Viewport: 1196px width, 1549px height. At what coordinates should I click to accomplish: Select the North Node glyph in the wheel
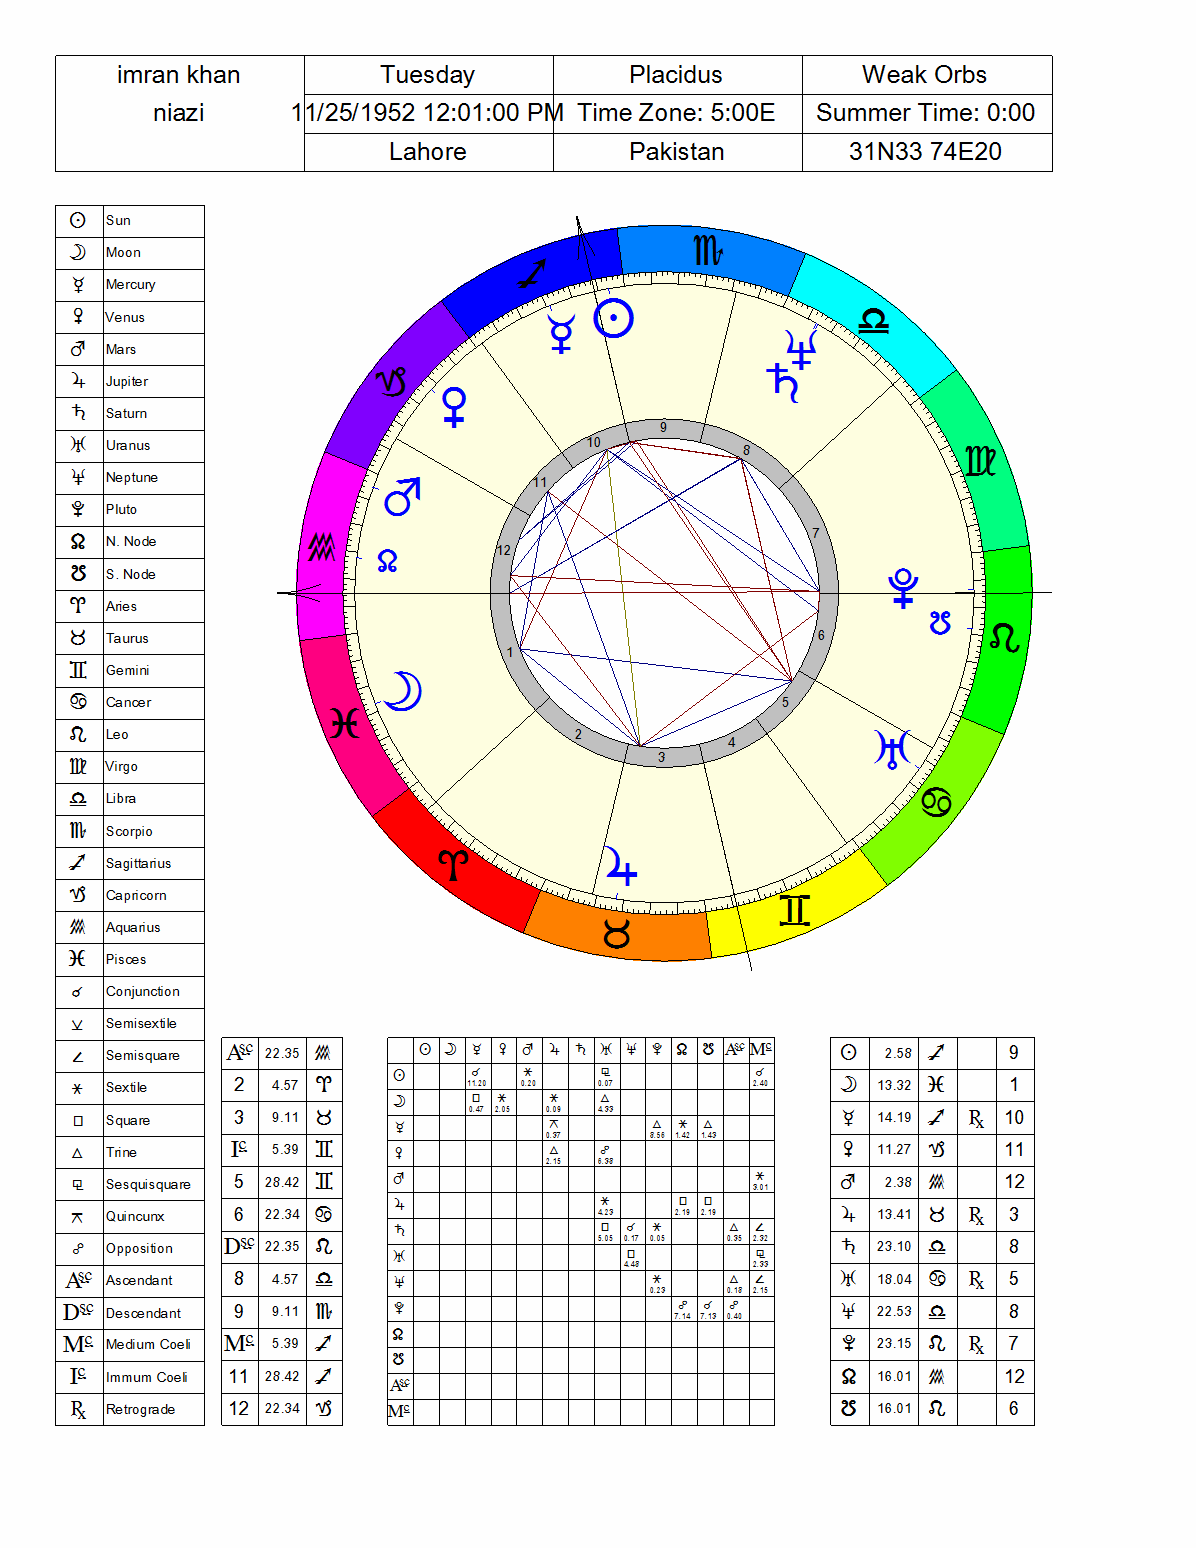pyautogui.click(x=388, y=561)
